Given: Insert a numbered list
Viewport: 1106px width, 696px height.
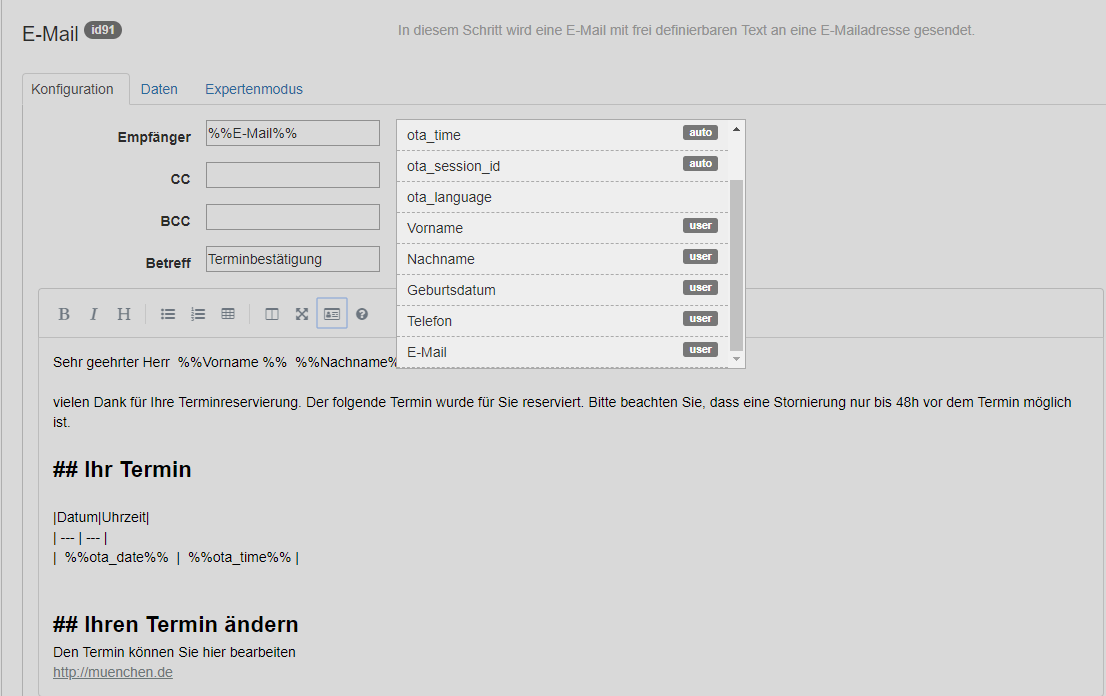Looking at the screenshot, I should [198, 314].
